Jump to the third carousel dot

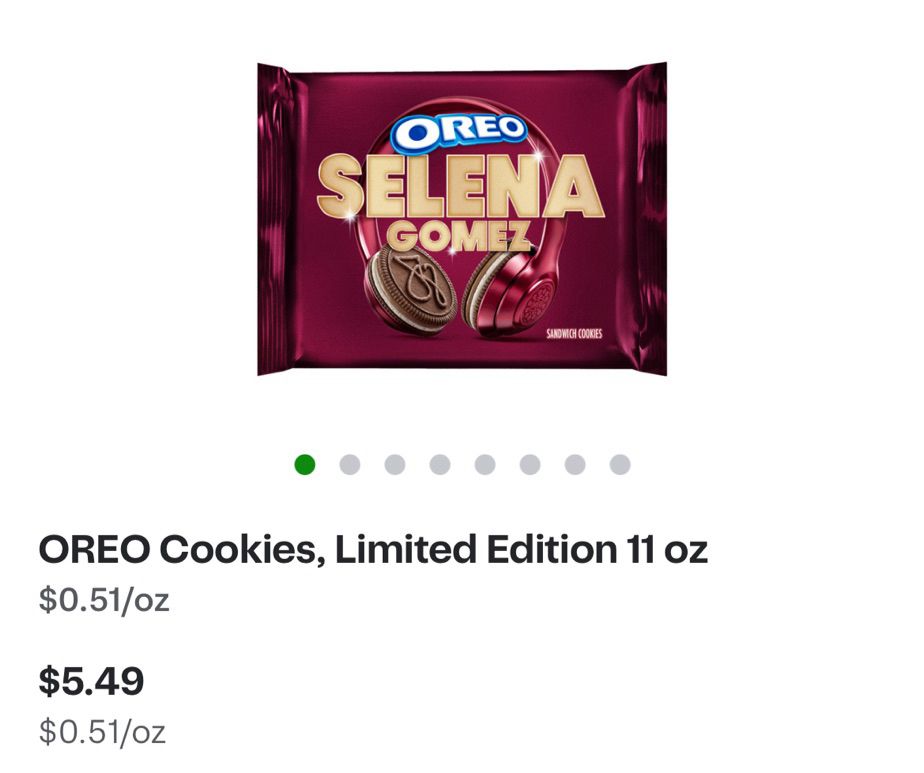(x=395, y=464)
